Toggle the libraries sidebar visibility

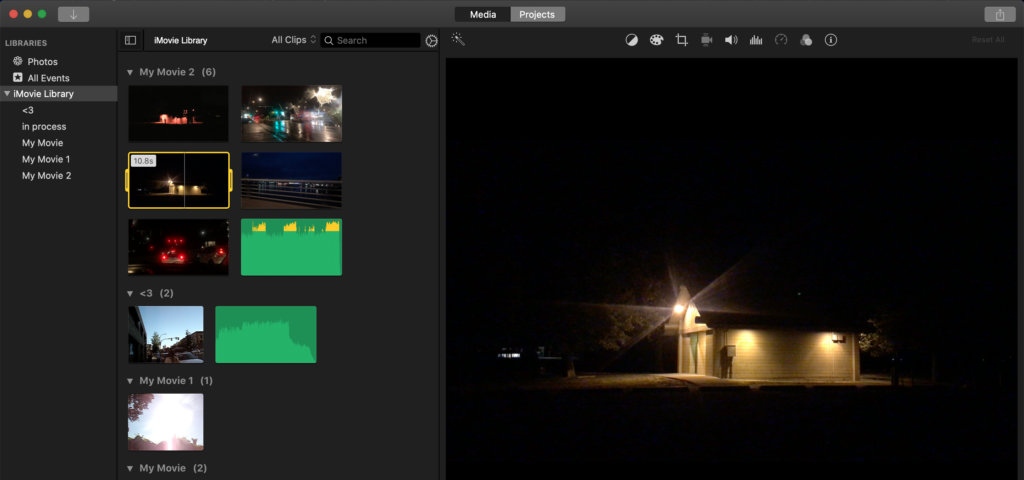(130, 40)
